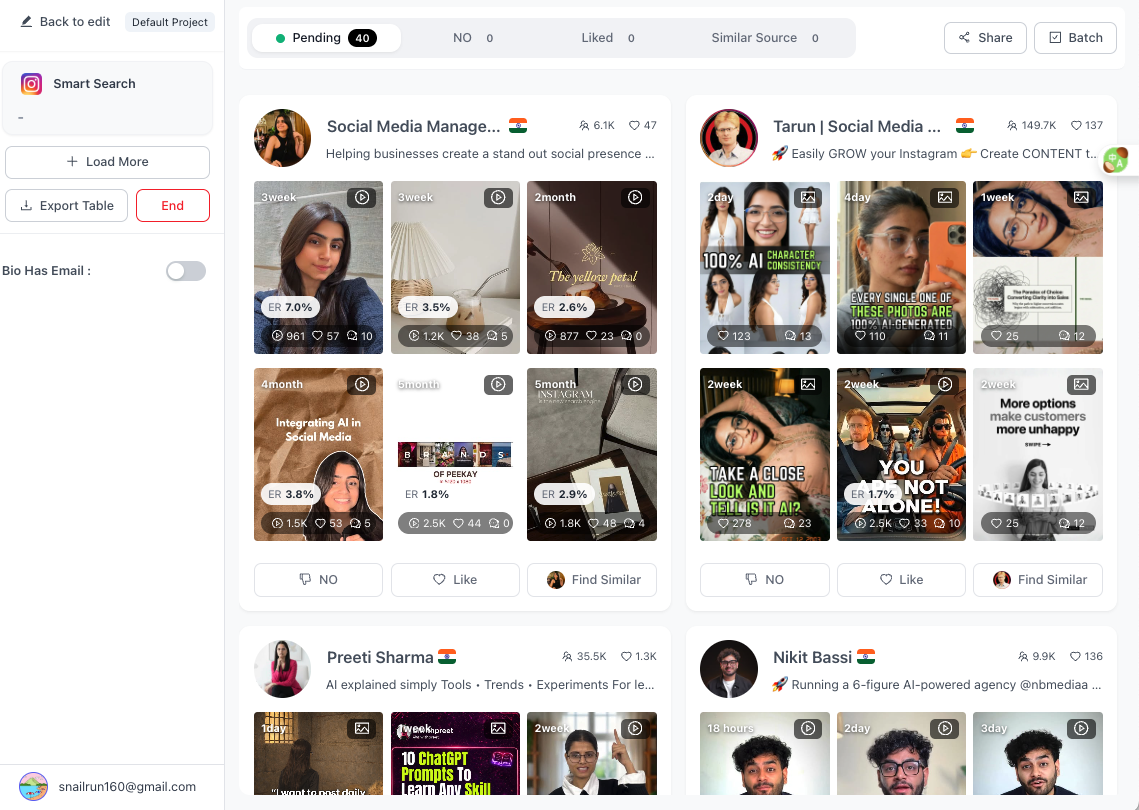Enable the 'Bio Has Email' toggle
Screen dimensions: 1139x810
[x=185, y=270]
